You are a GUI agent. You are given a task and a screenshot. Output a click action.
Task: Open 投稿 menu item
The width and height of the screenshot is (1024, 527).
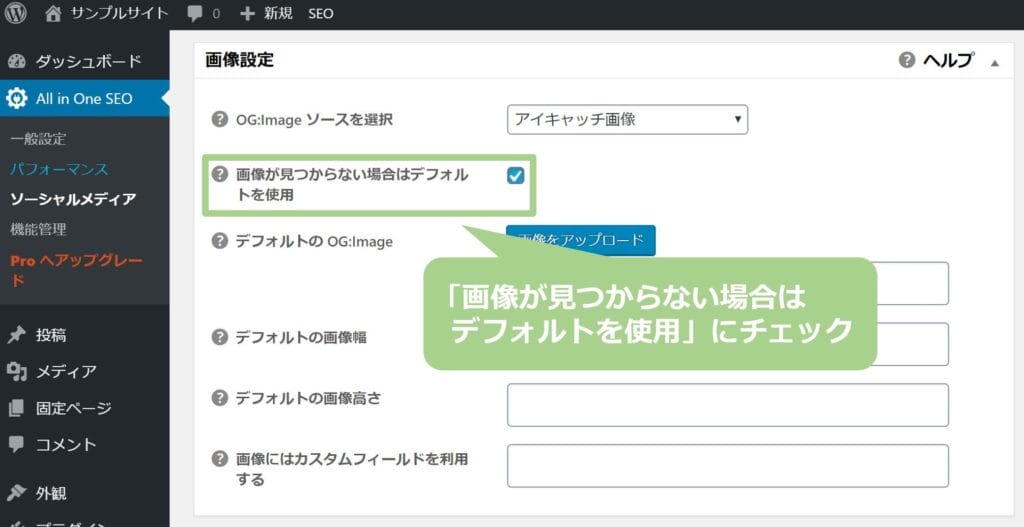[x=51, y=336]
